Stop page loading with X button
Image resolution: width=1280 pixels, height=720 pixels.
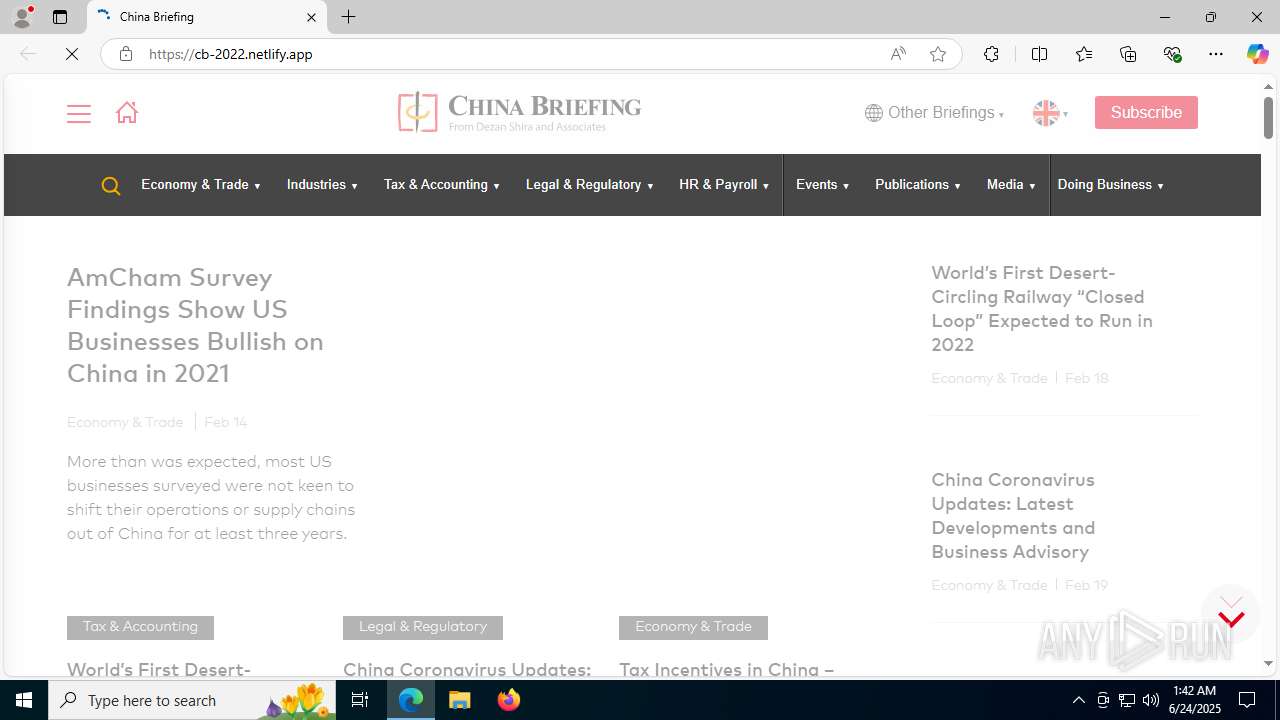pyautogui.click(x=72, y=54)
